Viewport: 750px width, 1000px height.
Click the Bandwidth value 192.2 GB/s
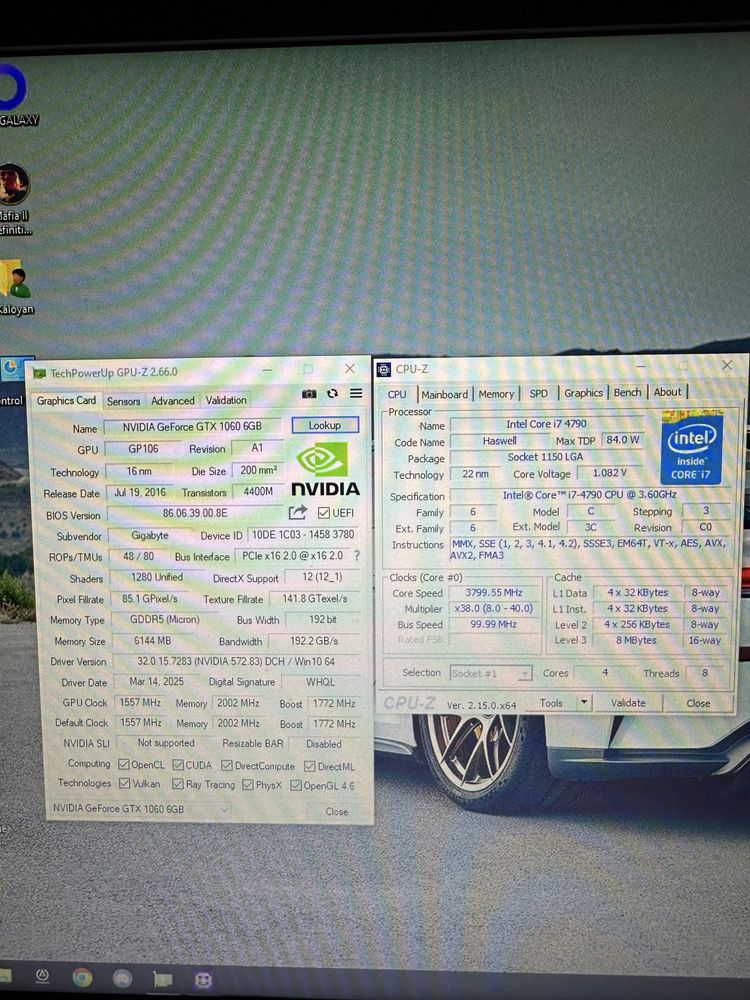pos(314,640)
